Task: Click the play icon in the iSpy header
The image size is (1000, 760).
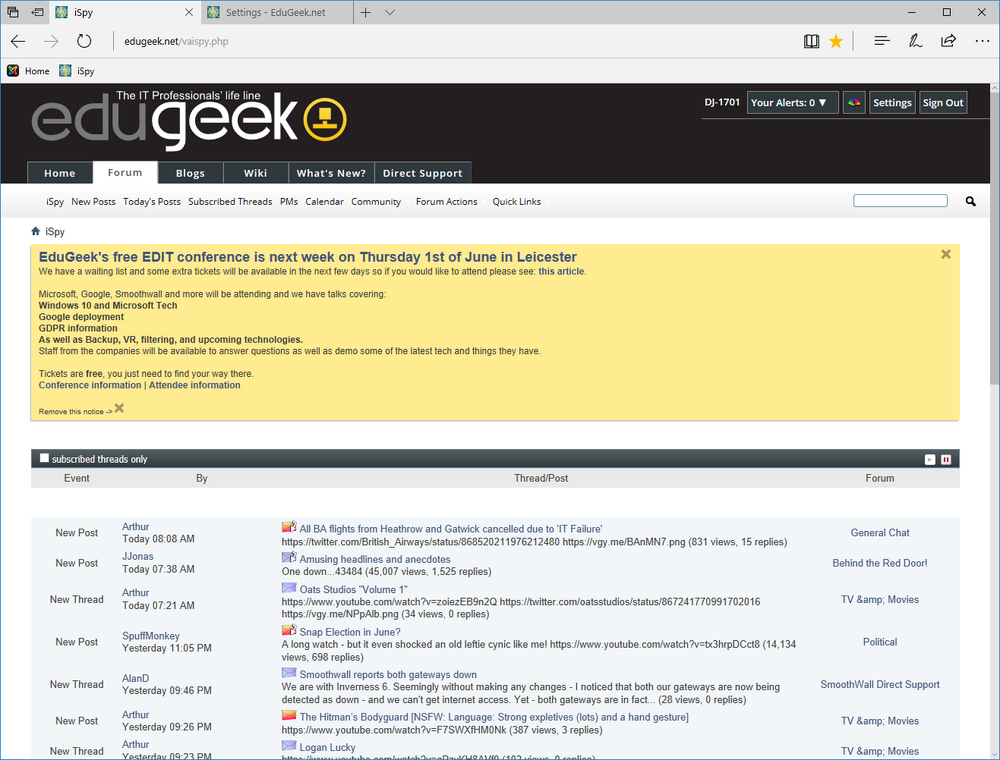Action: pos(930,460)
